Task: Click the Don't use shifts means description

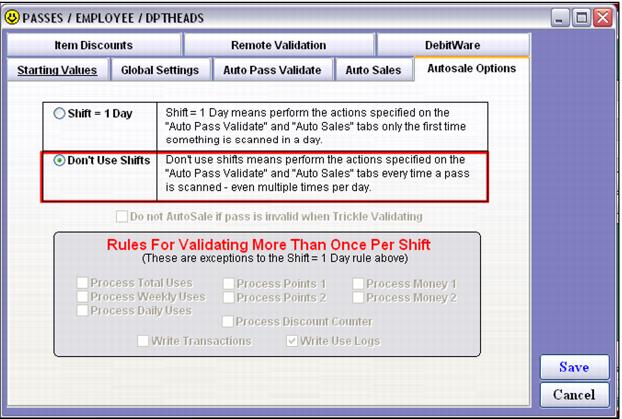Action: (x=317, y=173)
